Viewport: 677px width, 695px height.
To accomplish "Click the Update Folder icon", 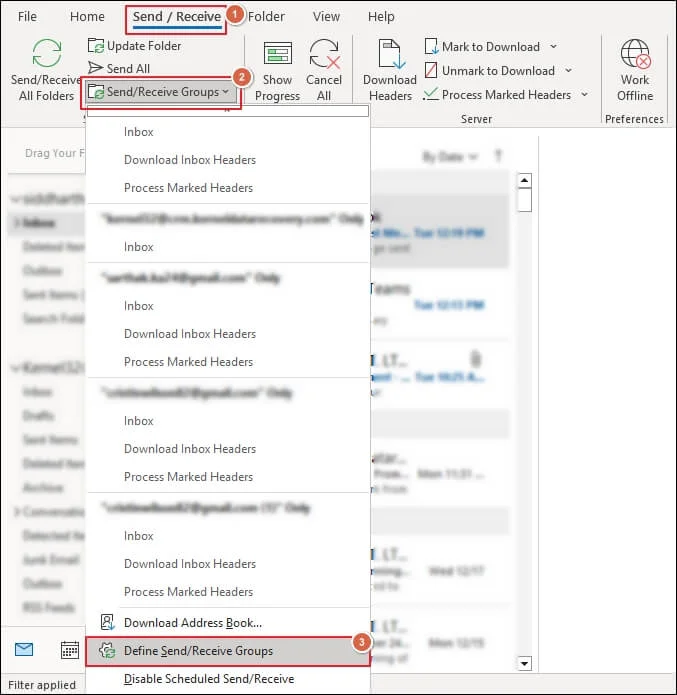I will [96, 46].
